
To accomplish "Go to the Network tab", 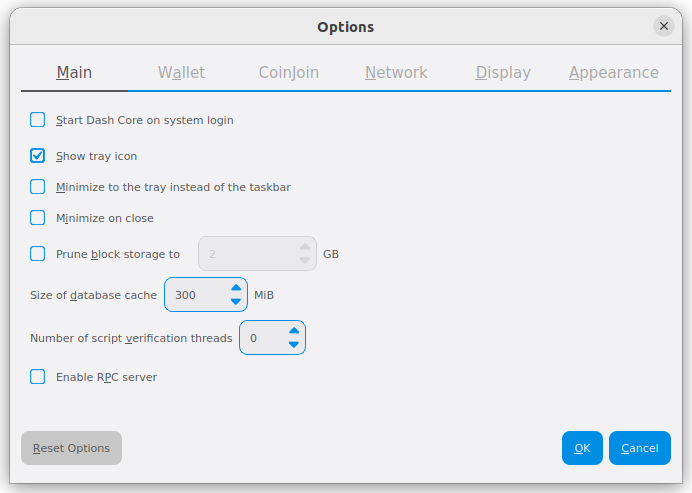I will 396,73.
